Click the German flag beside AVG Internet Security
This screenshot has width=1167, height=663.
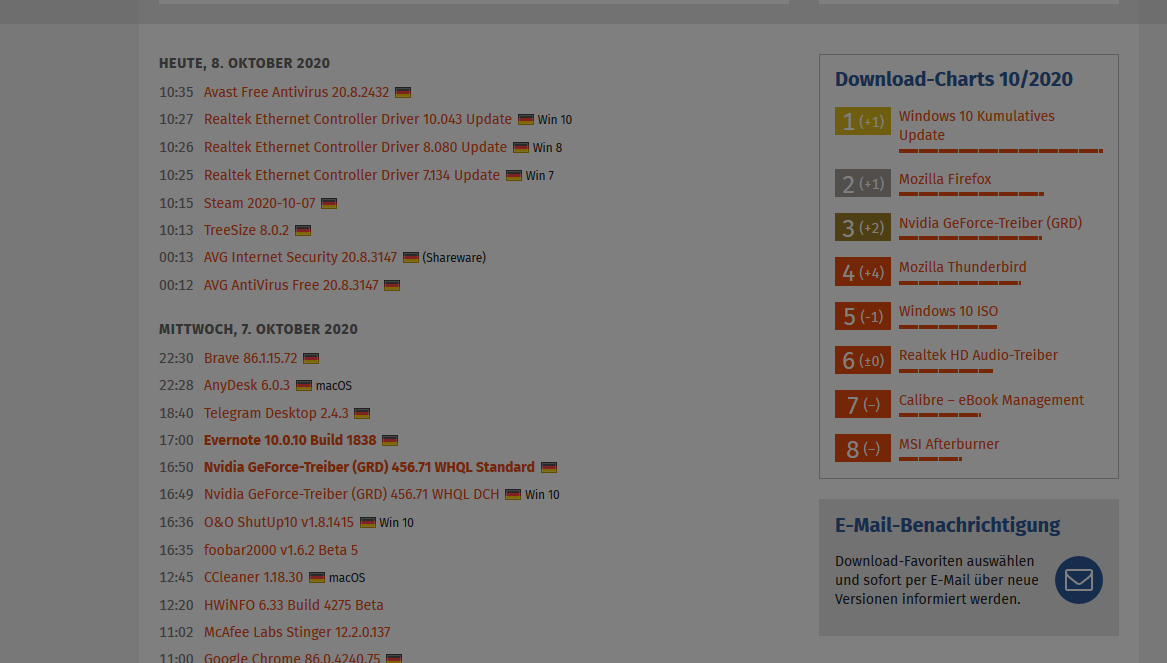[411, 257]
